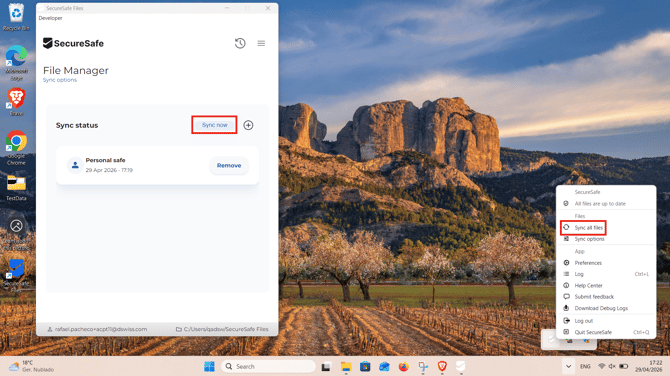Viewport: 670px width, 376px height.
Task: Click the Preferences gear icon in tray menu
Action: point(566,263)
